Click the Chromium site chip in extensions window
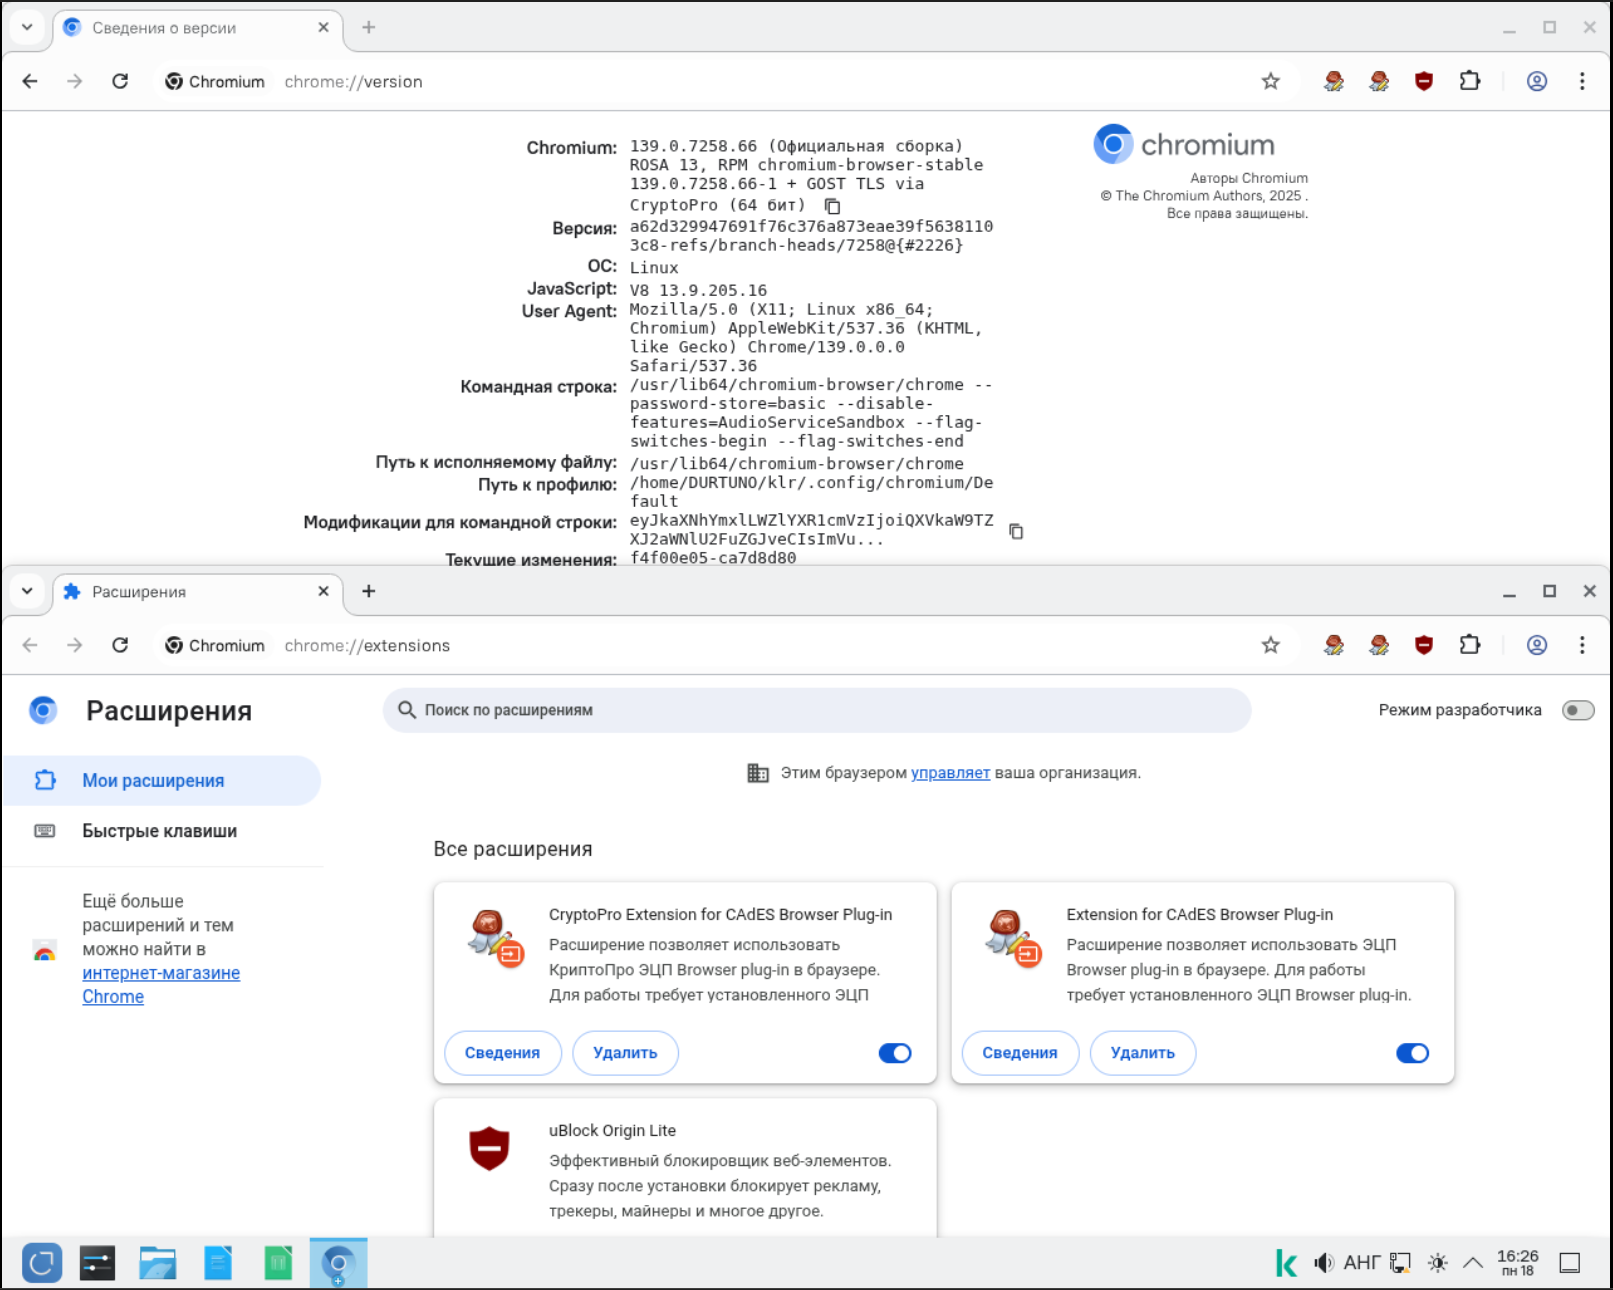 point(215,645)
